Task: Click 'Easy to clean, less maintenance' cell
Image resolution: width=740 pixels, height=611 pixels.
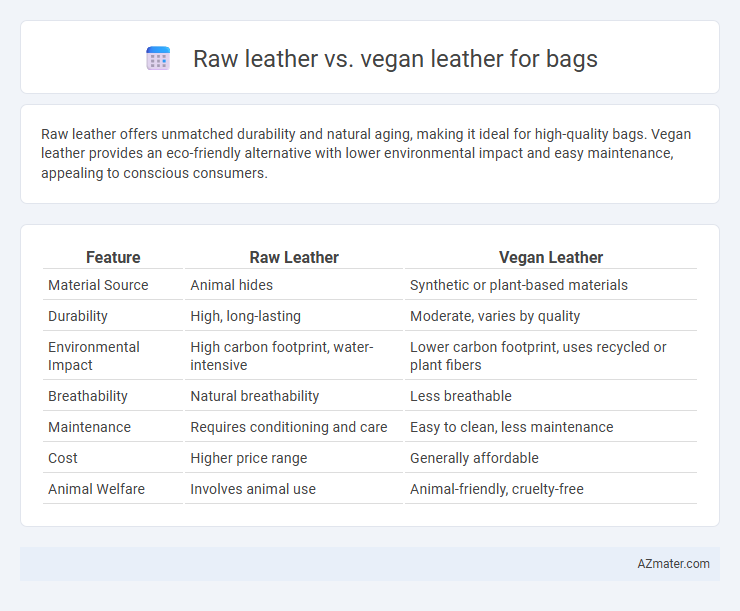Action: (x=512, y=427)
